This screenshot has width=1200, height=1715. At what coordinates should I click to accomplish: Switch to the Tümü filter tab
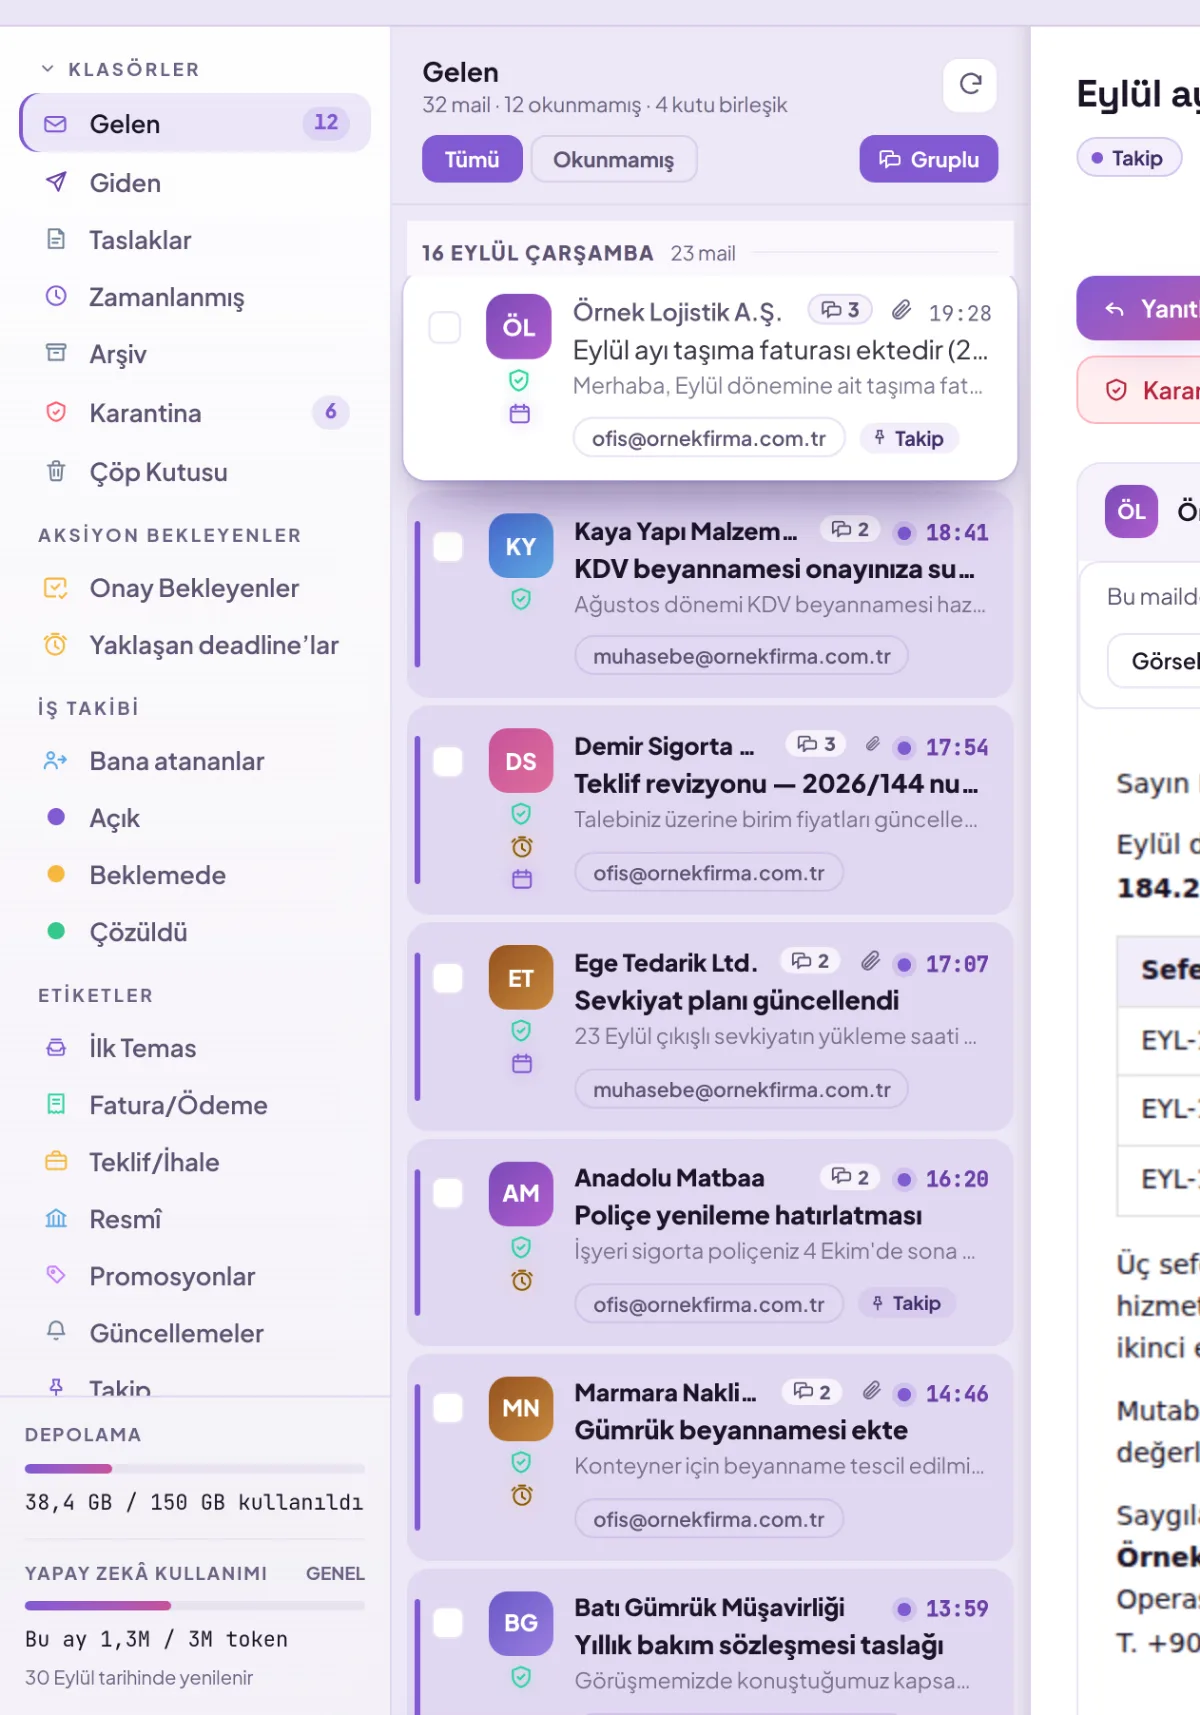[x=472, y=160]
